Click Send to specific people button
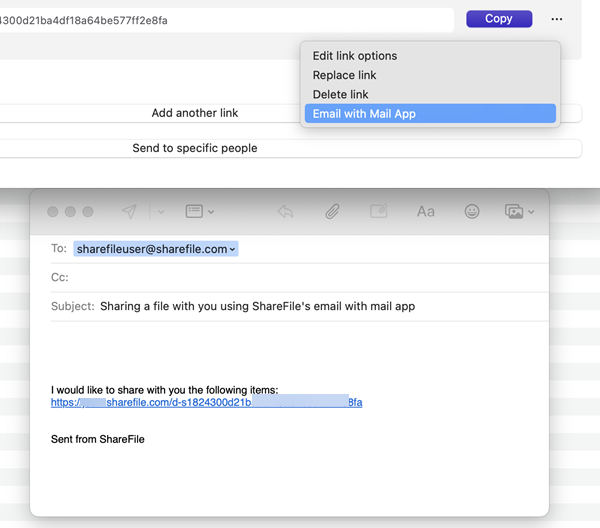This screenshot has width=600, height=528. (x=194, y=148)
